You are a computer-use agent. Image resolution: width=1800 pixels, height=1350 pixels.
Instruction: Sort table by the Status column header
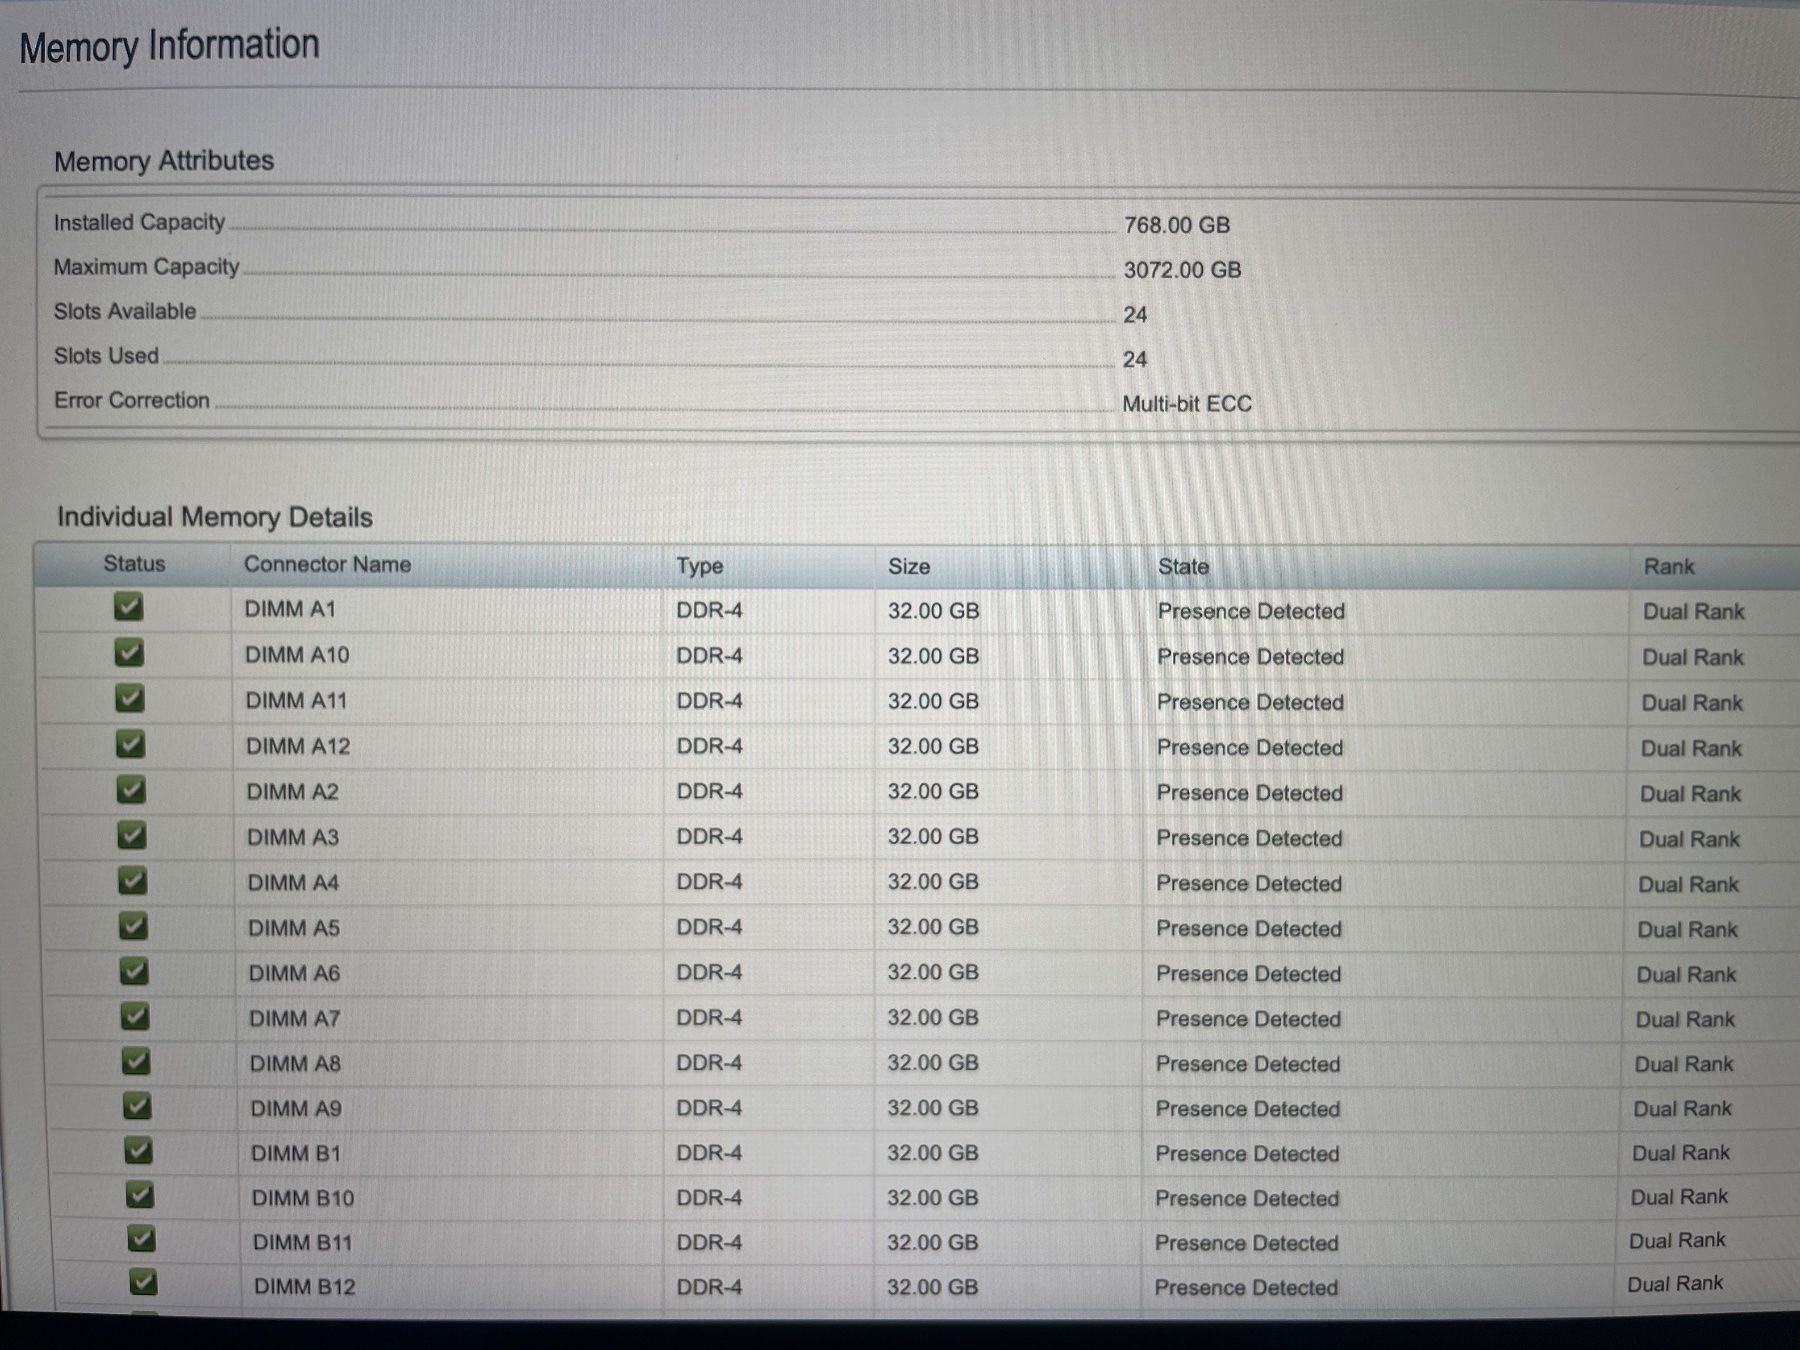coord(134,564)
